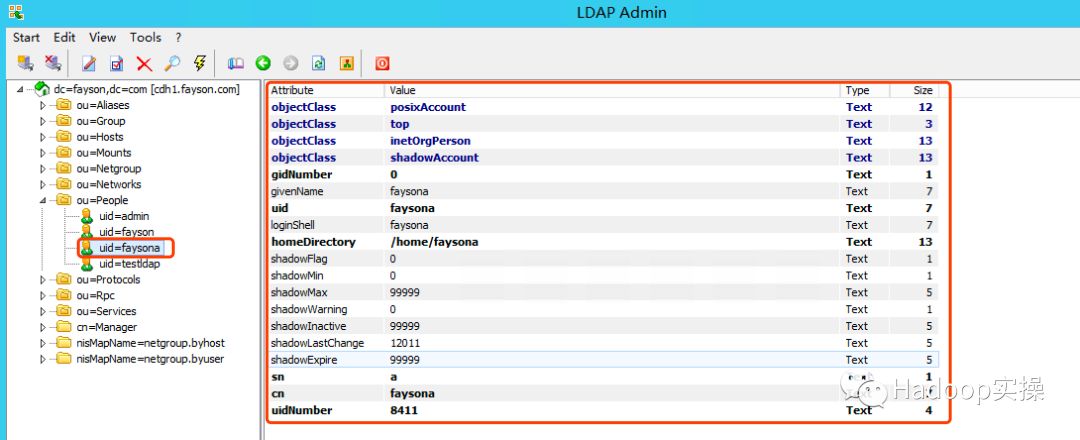Select the ou=Rpc tree entry
1080x440 pixels.
pyautogui.click(x=96, y=295)
